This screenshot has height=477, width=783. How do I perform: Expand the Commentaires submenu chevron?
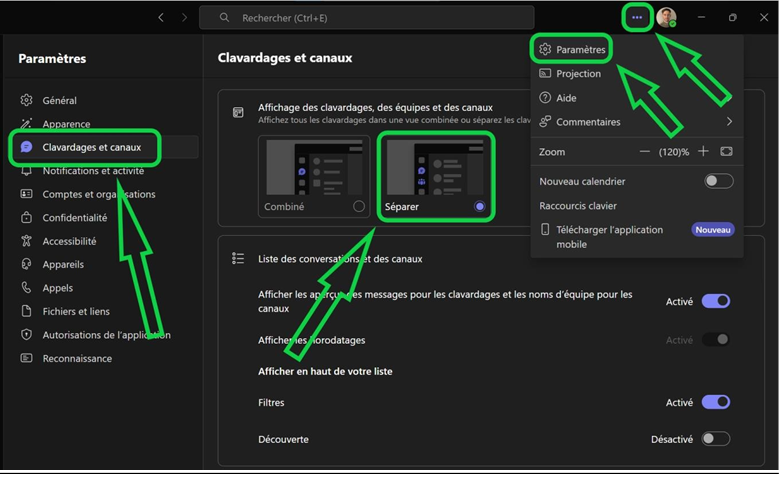tap(729, 121)
